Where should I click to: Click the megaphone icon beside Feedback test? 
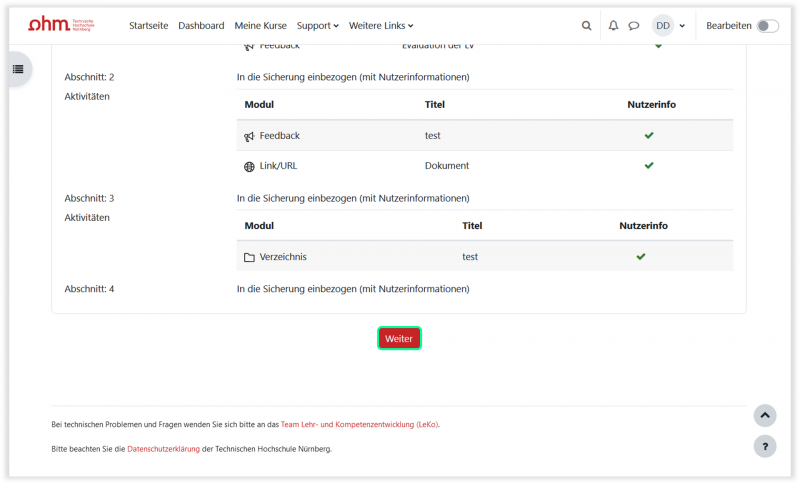point(249,136)
